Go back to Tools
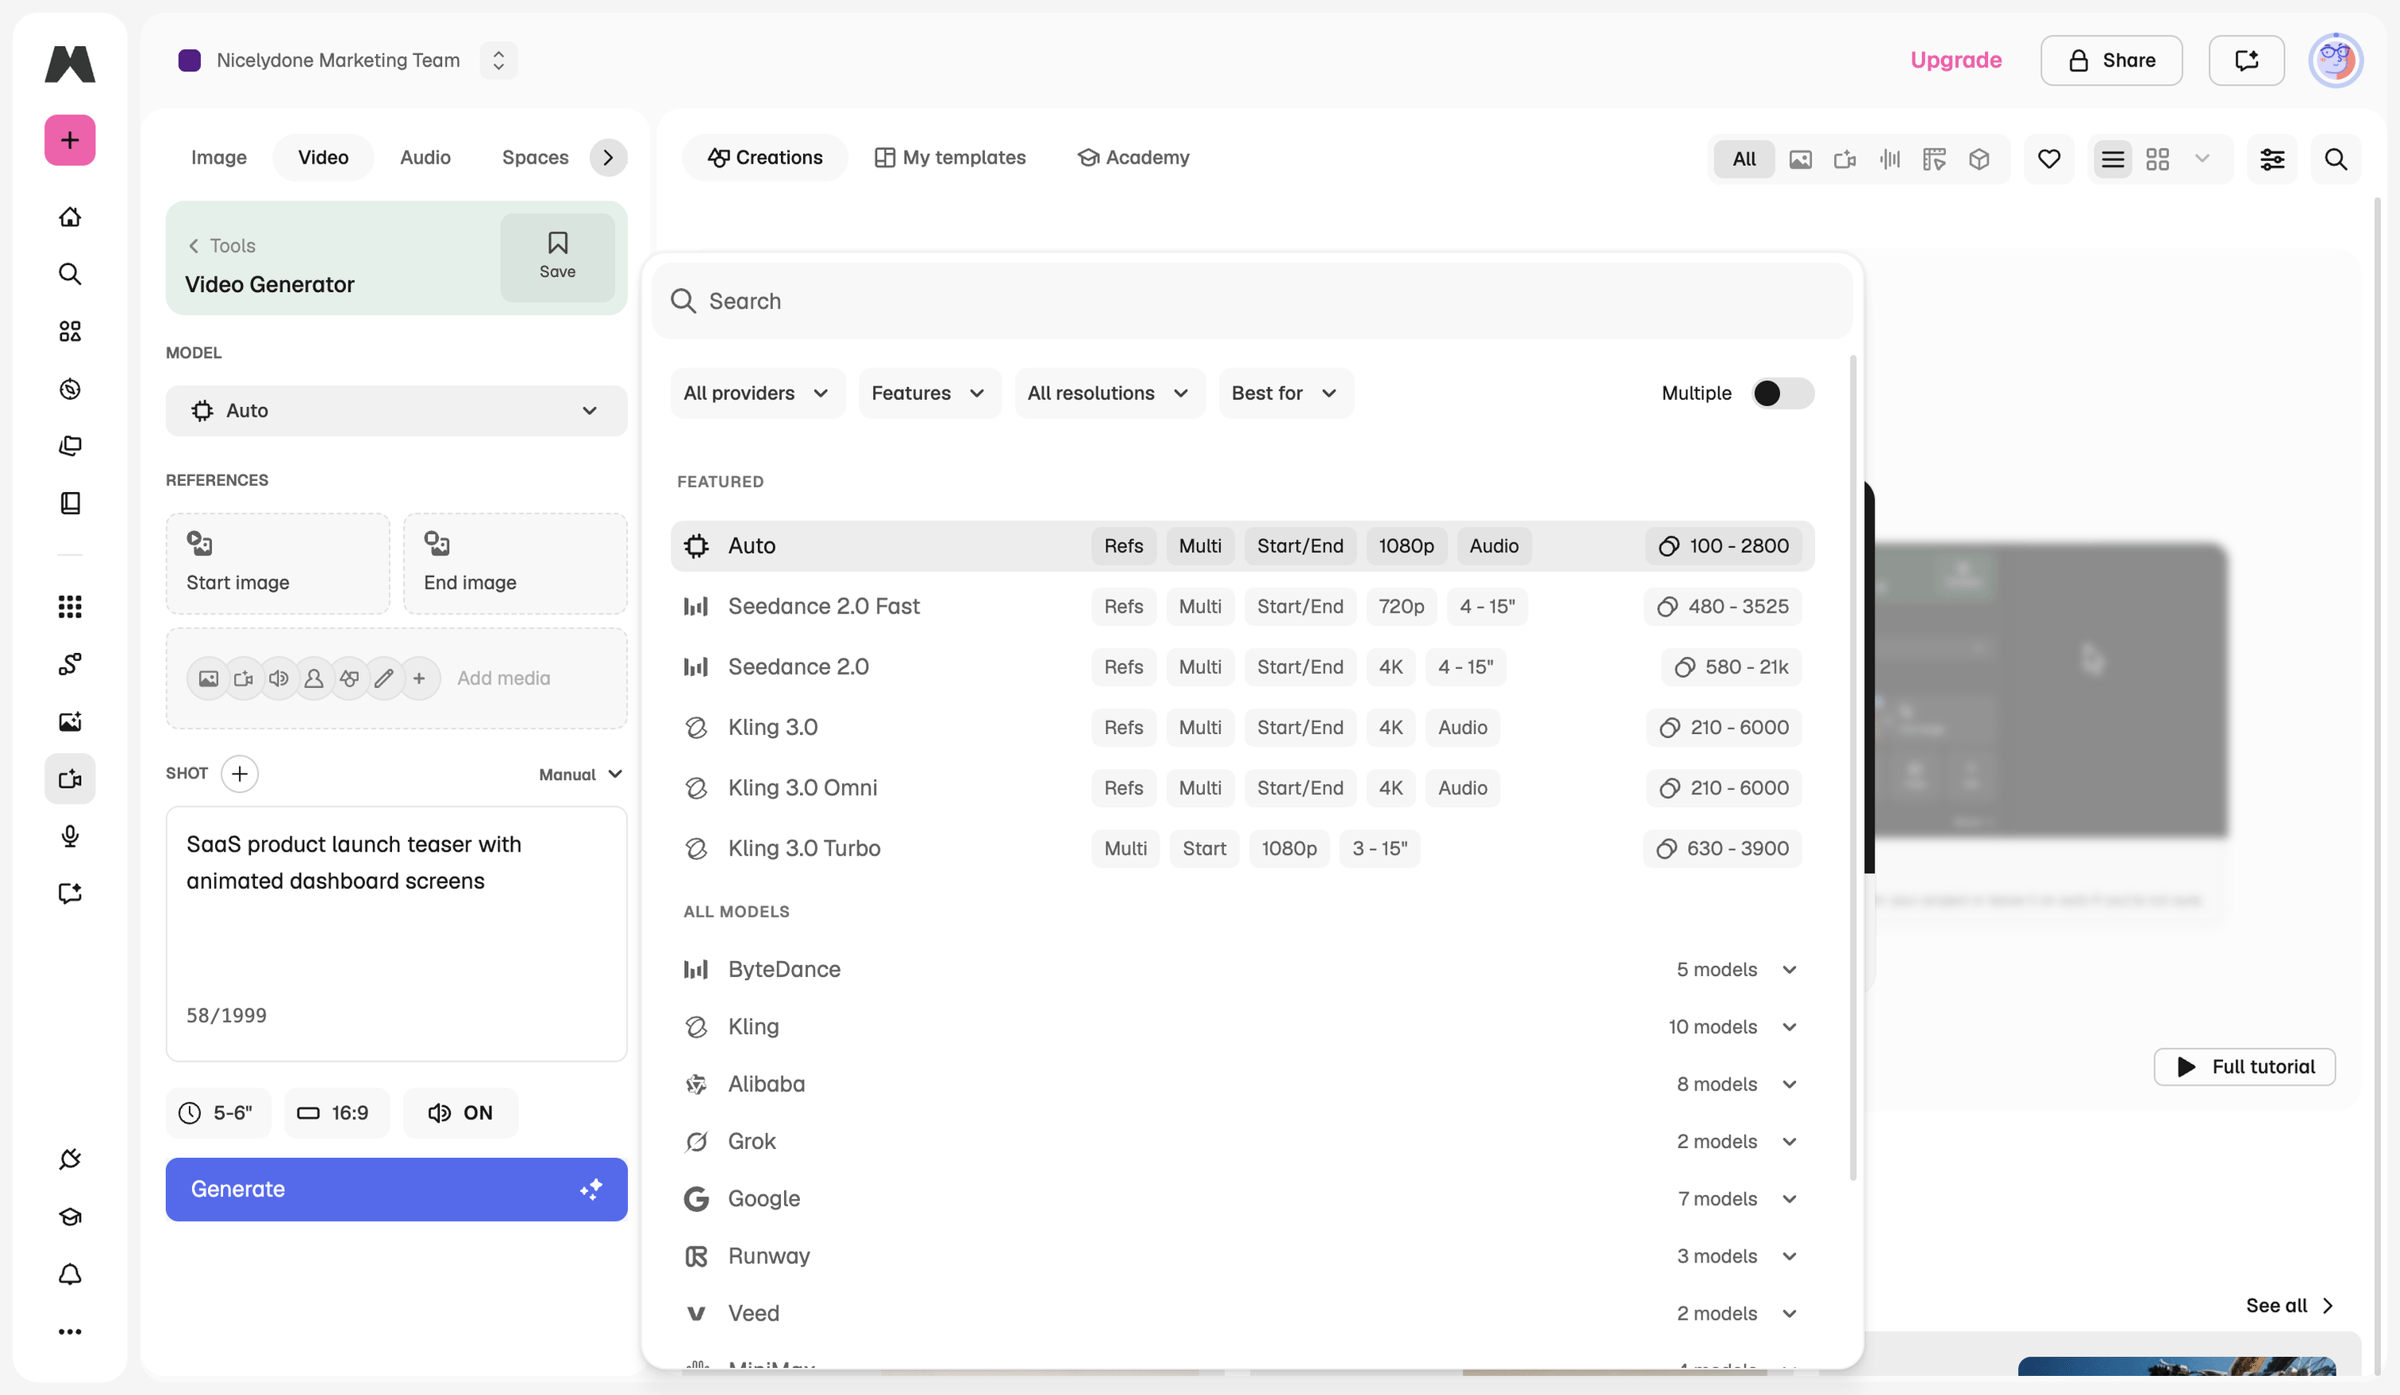 point(222,246)
